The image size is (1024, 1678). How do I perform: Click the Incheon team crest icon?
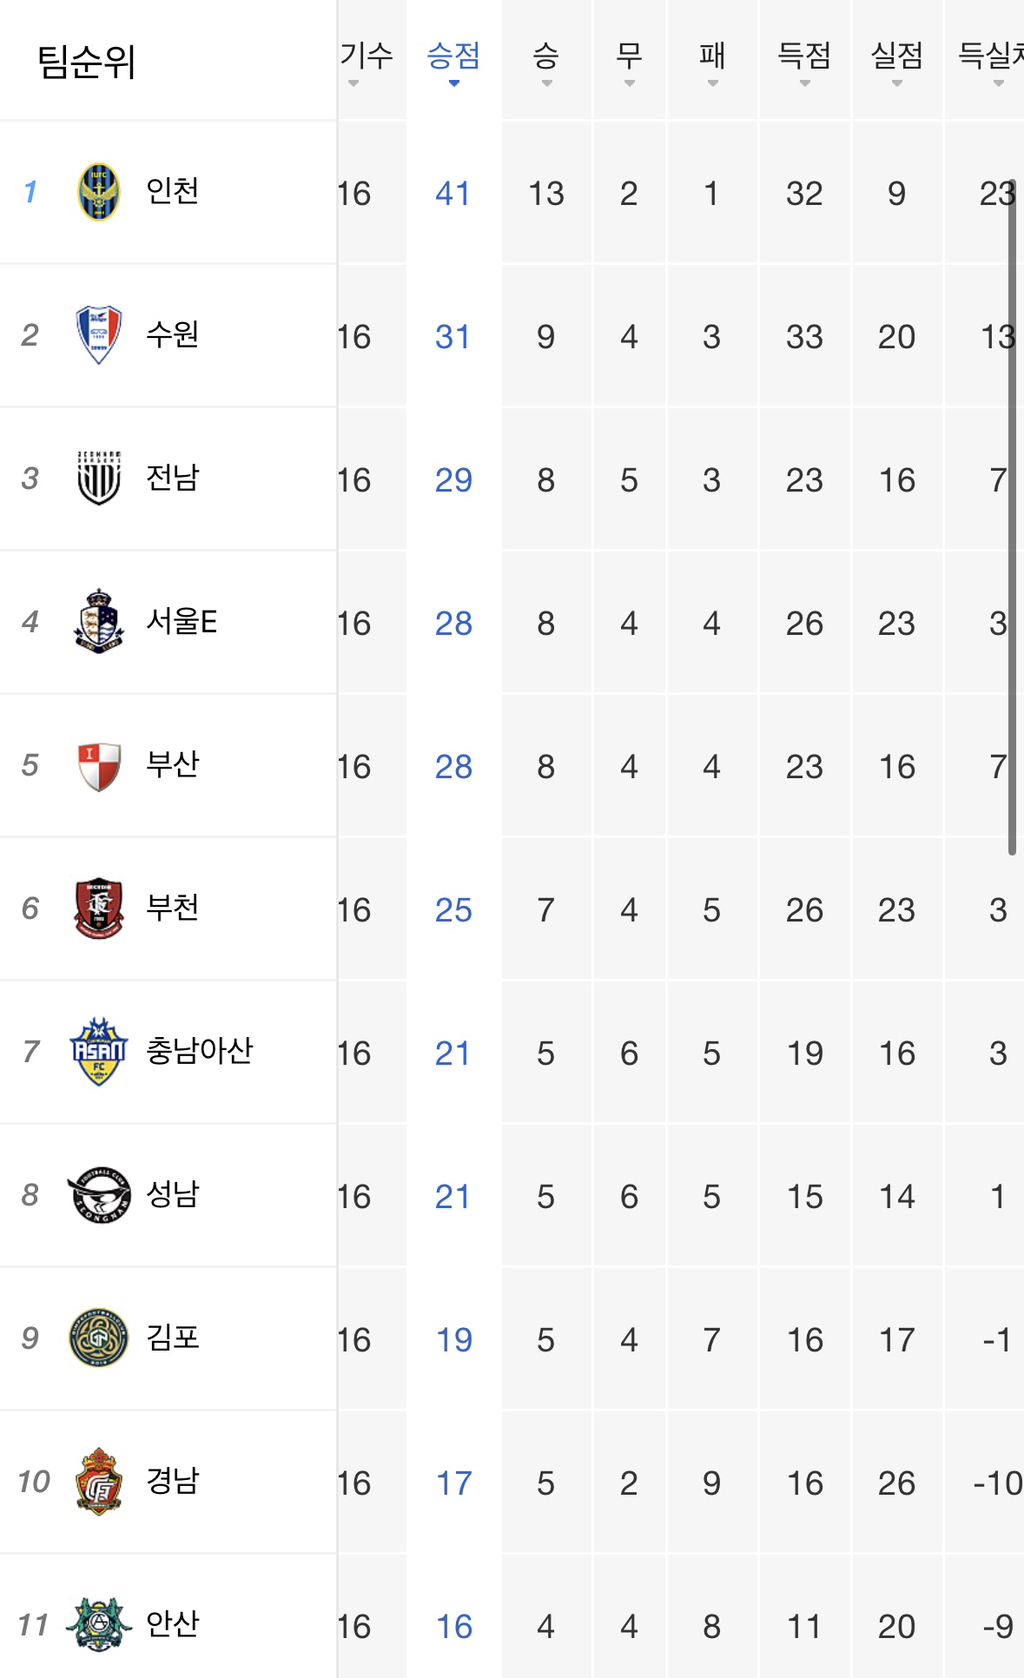click(x=99, y=191)
